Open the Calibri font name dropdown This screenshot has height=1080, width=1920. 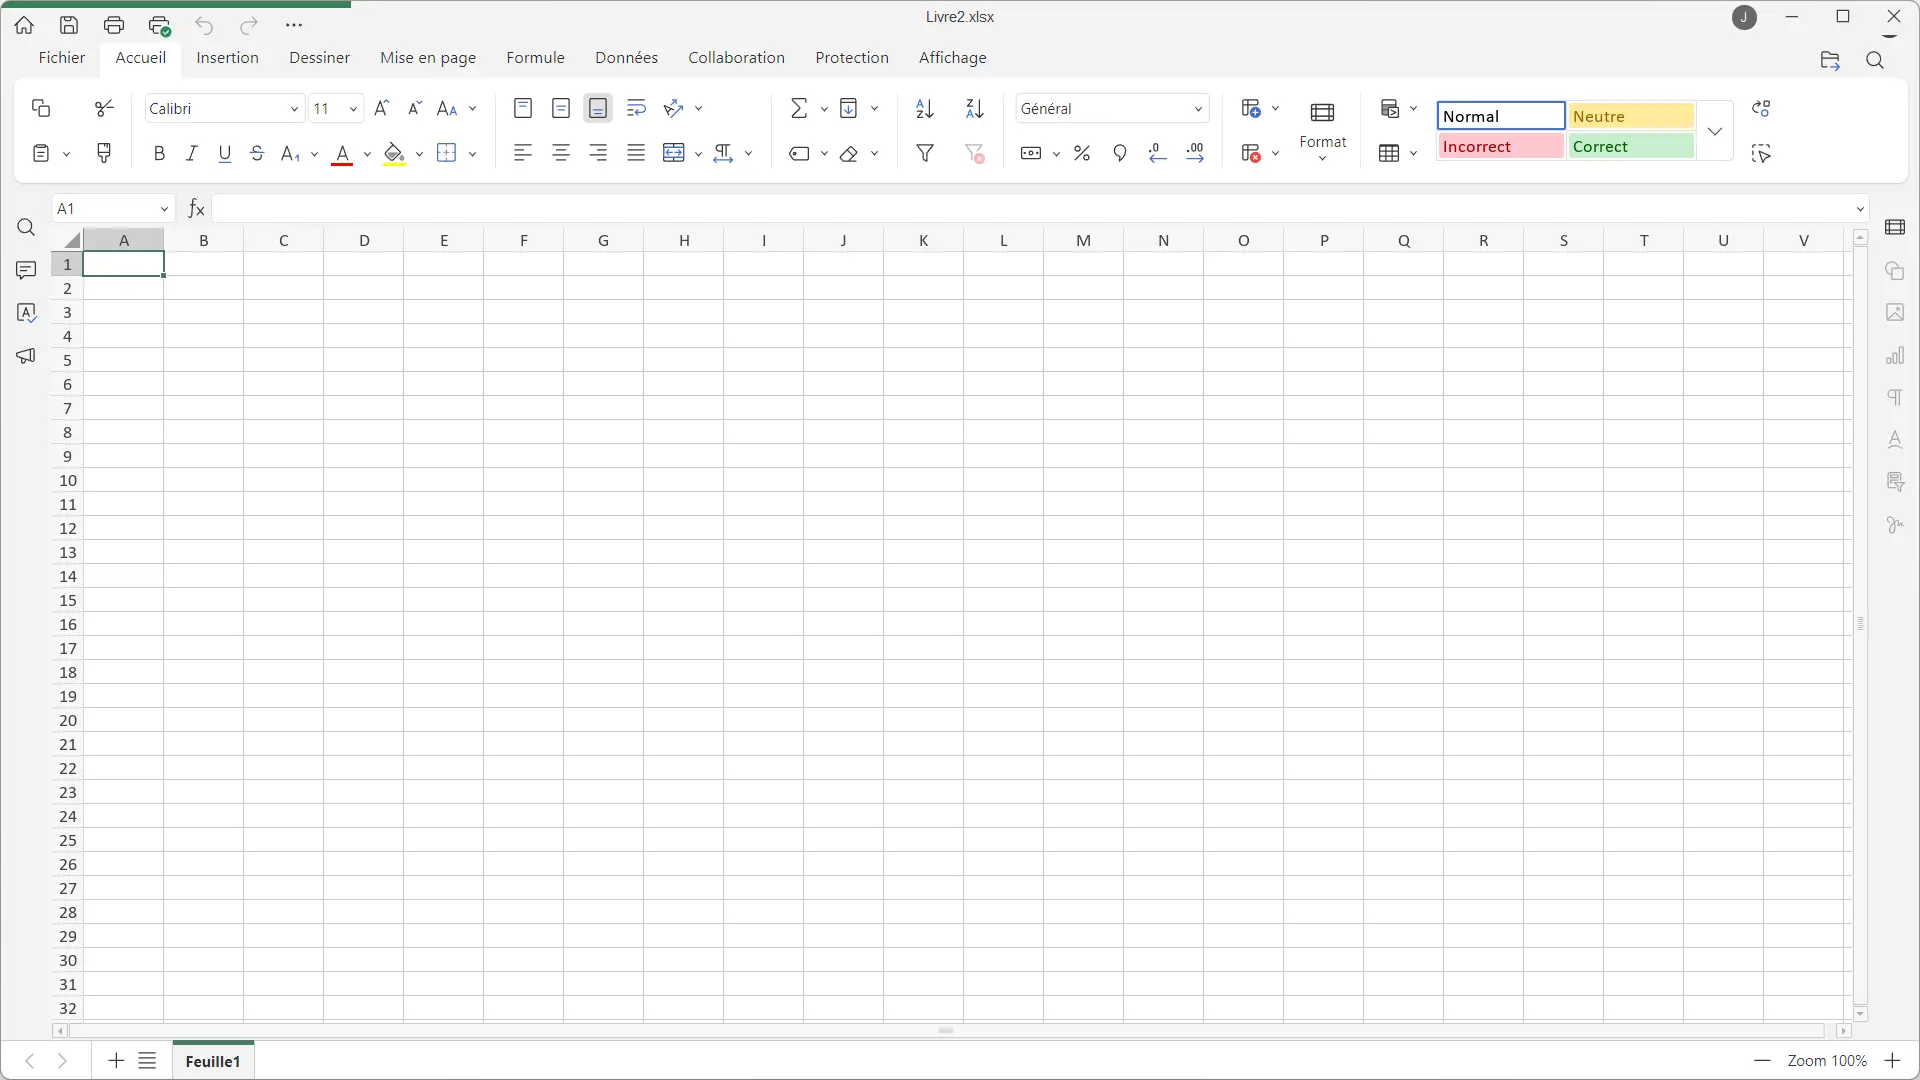pyautogui.click(x=294, y=109)
